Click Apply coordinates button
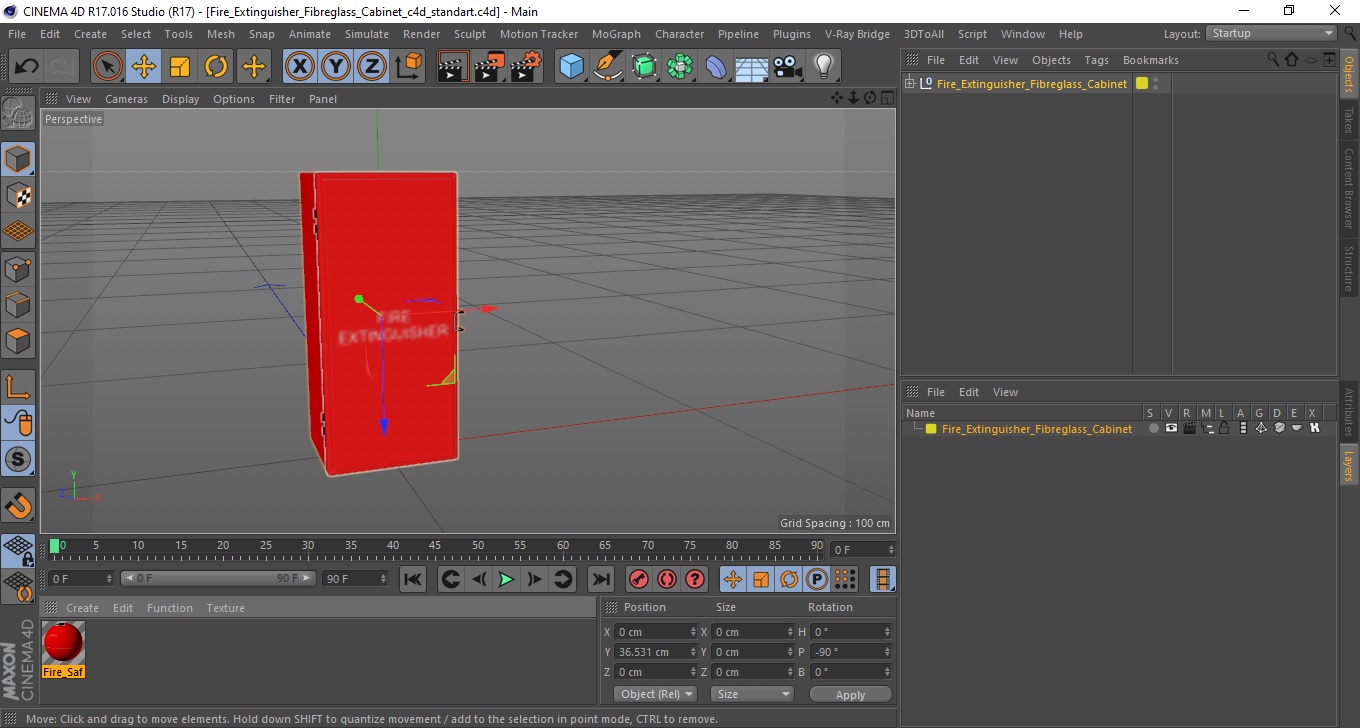 tap(850, 695)
